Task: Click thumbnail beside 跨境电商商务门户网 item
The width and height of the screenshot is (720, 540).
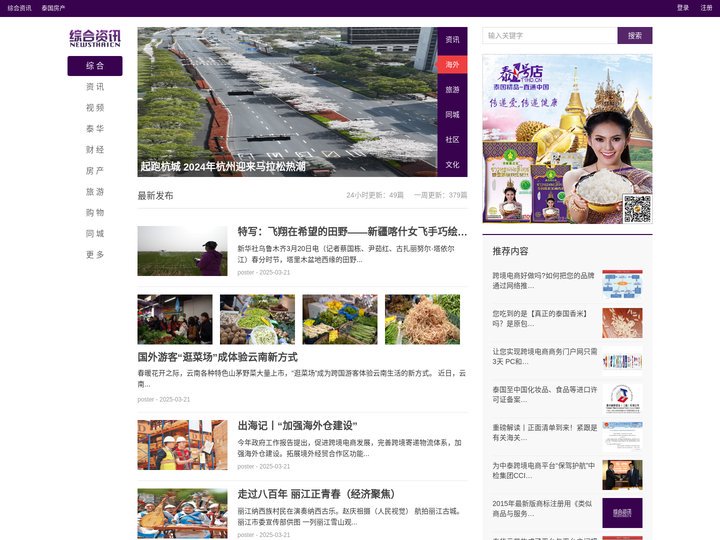Action: 622,361
